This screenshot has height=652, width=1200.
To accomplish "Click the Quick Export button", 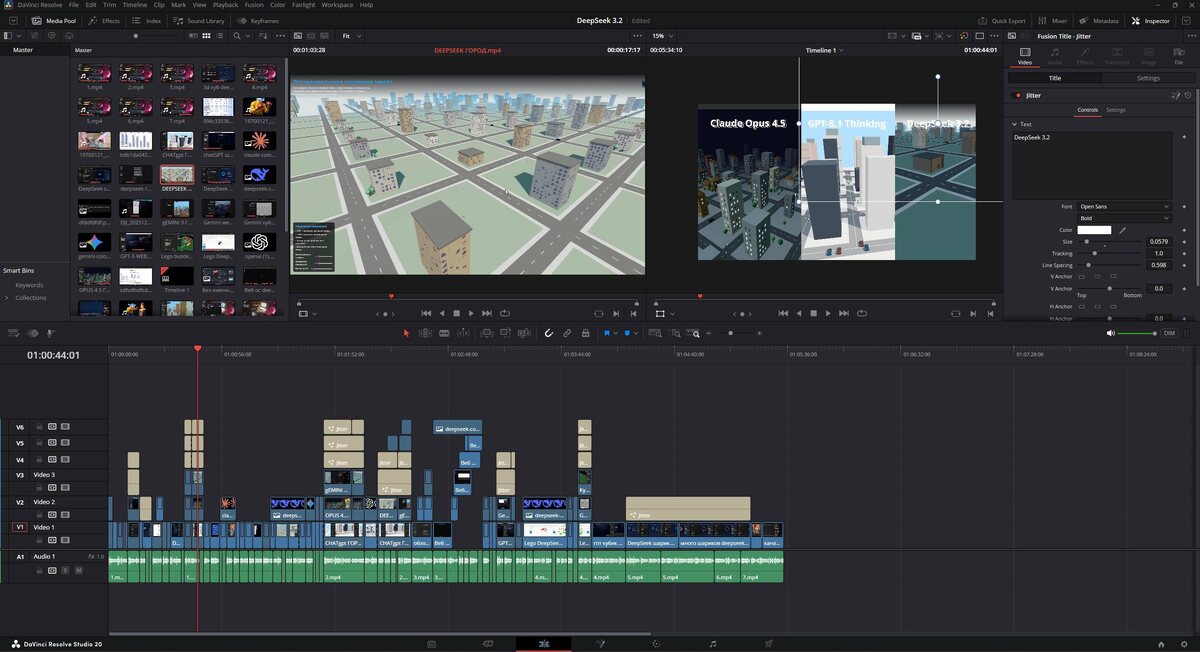I will click(x=1001, y=20).
